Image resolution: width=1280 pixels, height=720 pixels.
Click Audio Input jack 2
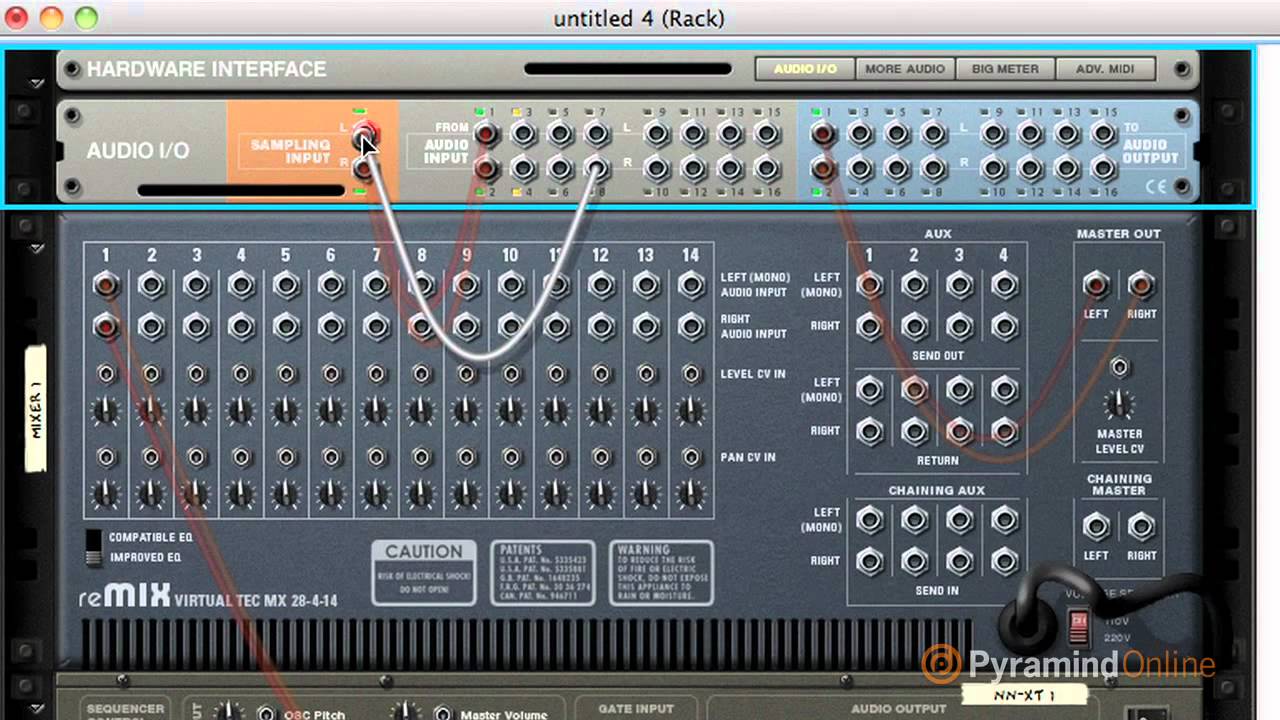[487, 168]
